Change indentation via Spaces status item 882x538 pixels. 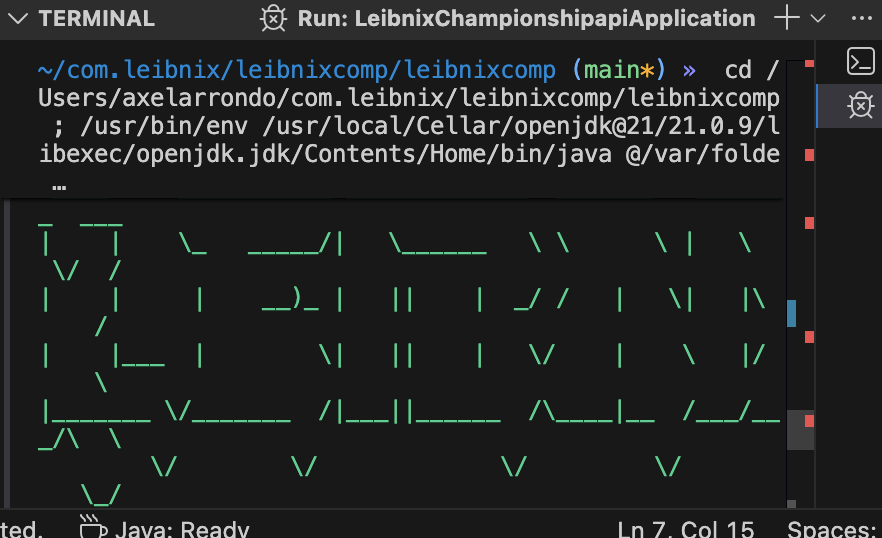[834, 529]
